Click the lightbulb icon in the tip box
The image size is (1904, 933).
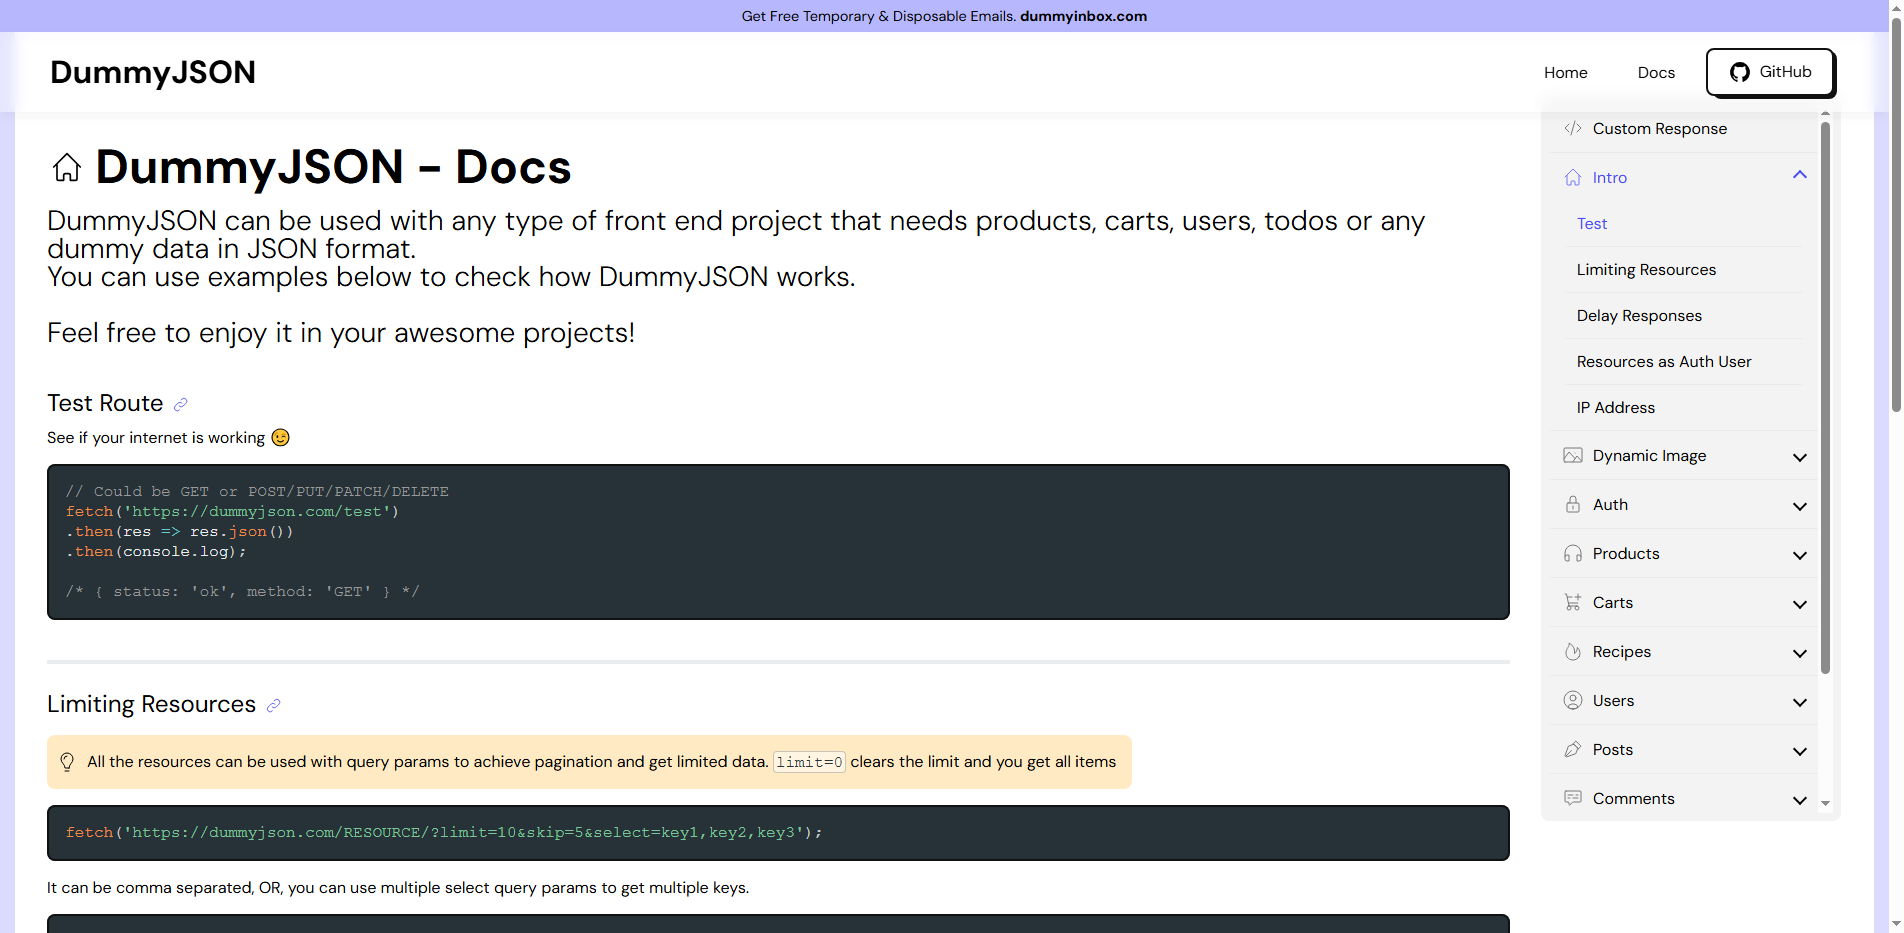(67, 761)
